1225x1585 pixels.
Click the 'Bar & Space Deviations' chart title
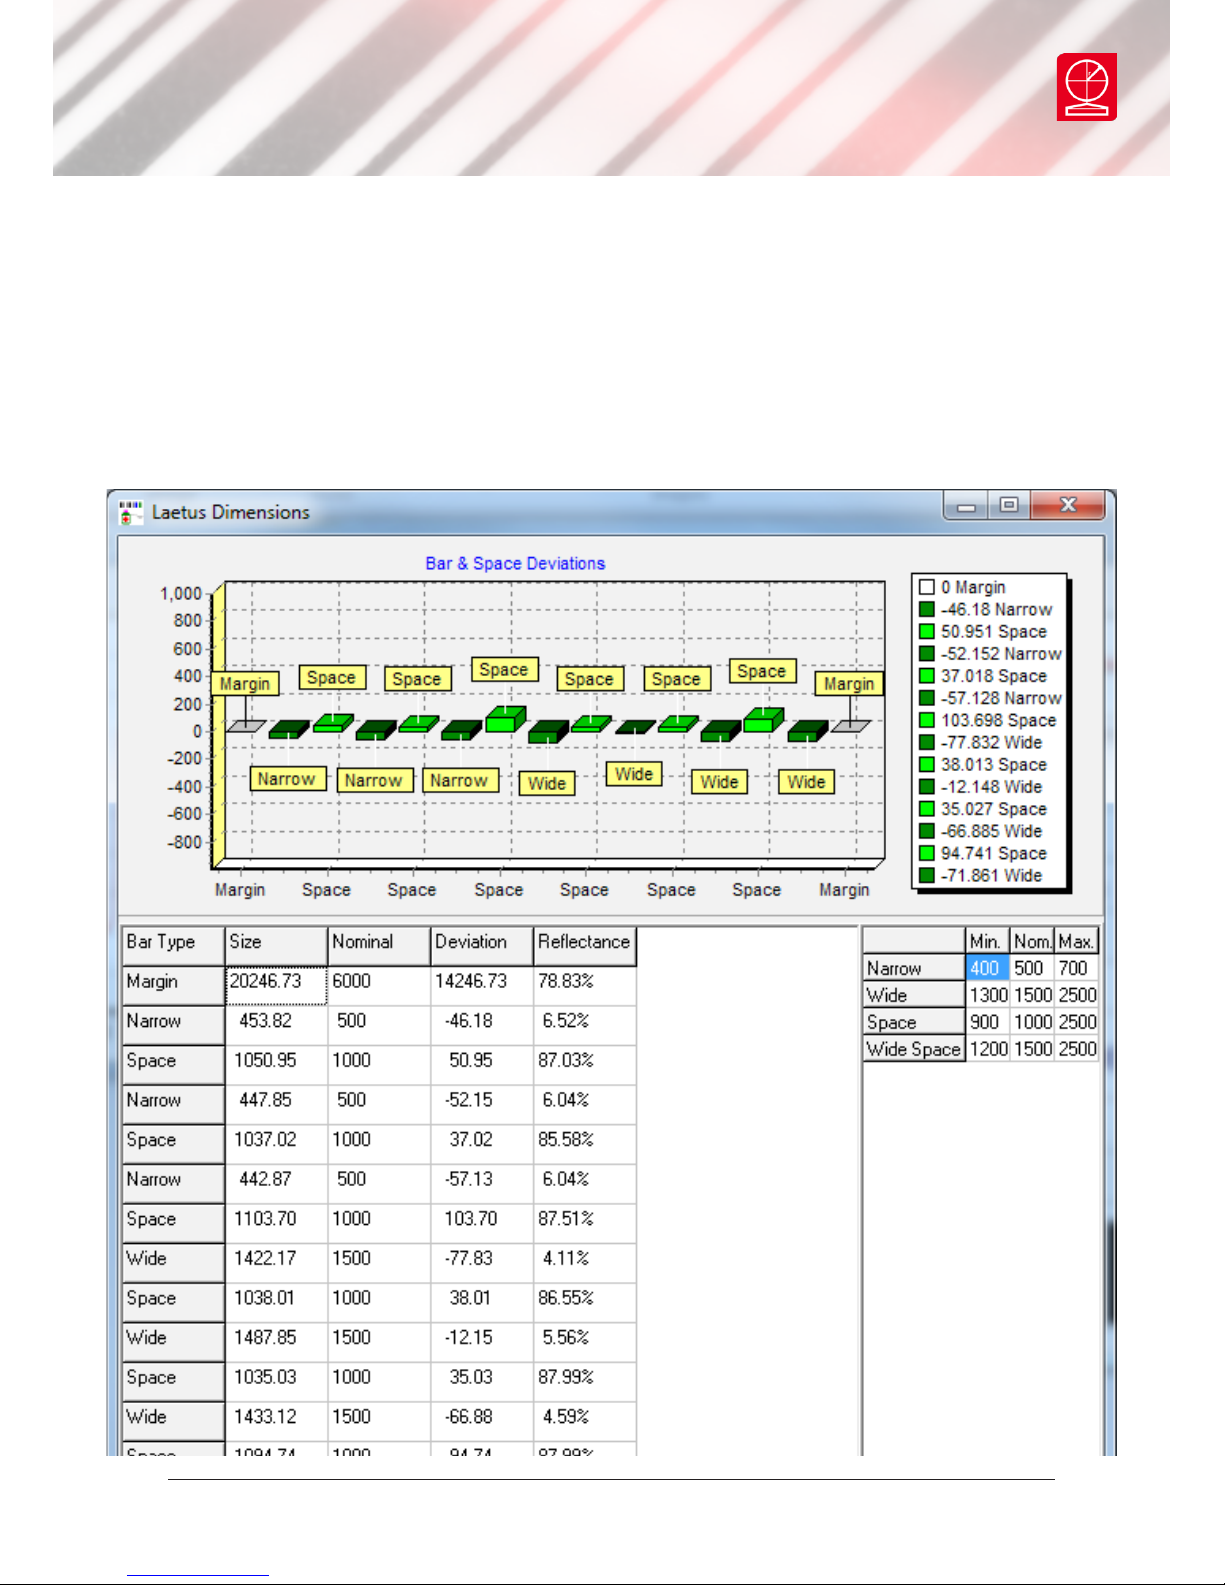(x=515, y=563)
